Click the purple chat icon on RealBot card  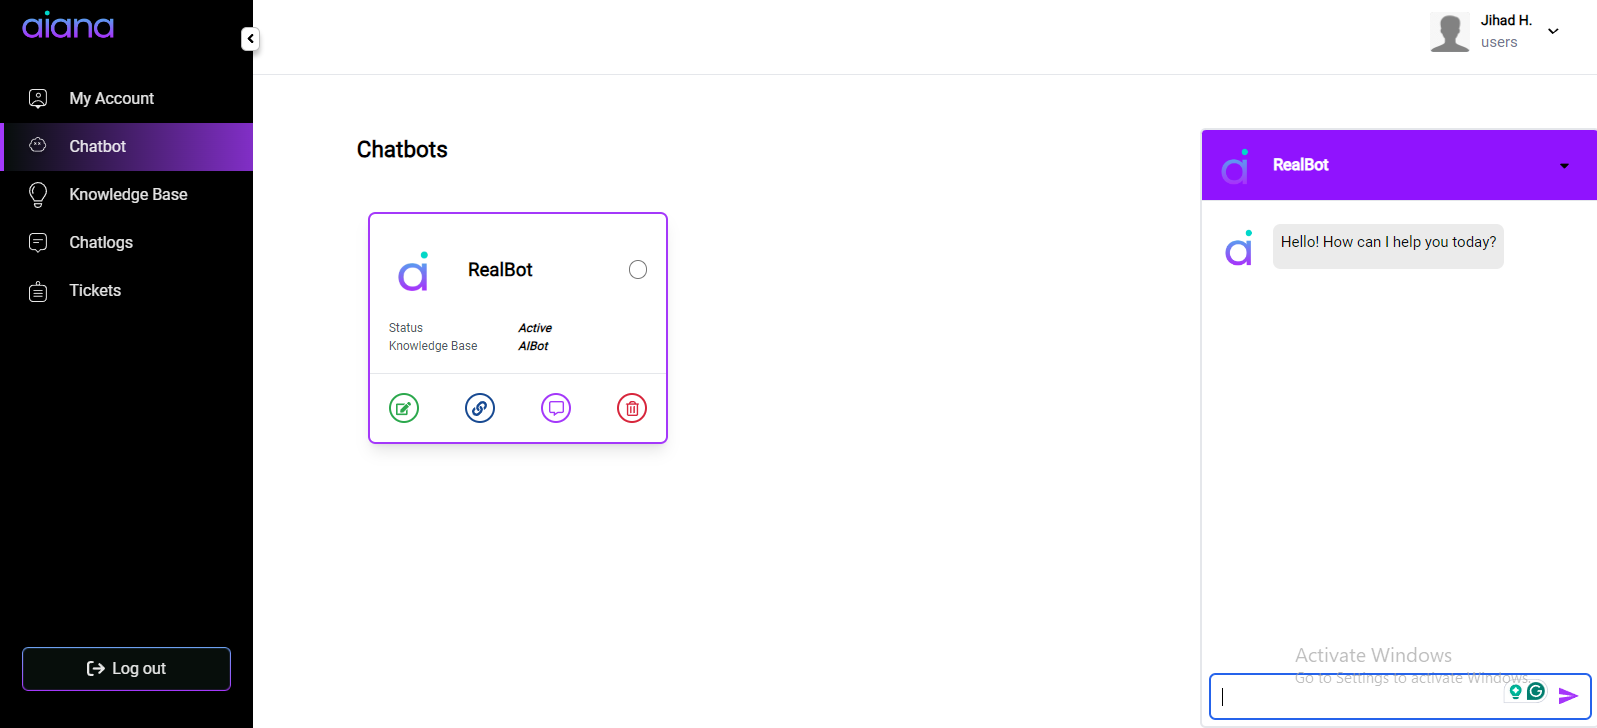point(556,408)
